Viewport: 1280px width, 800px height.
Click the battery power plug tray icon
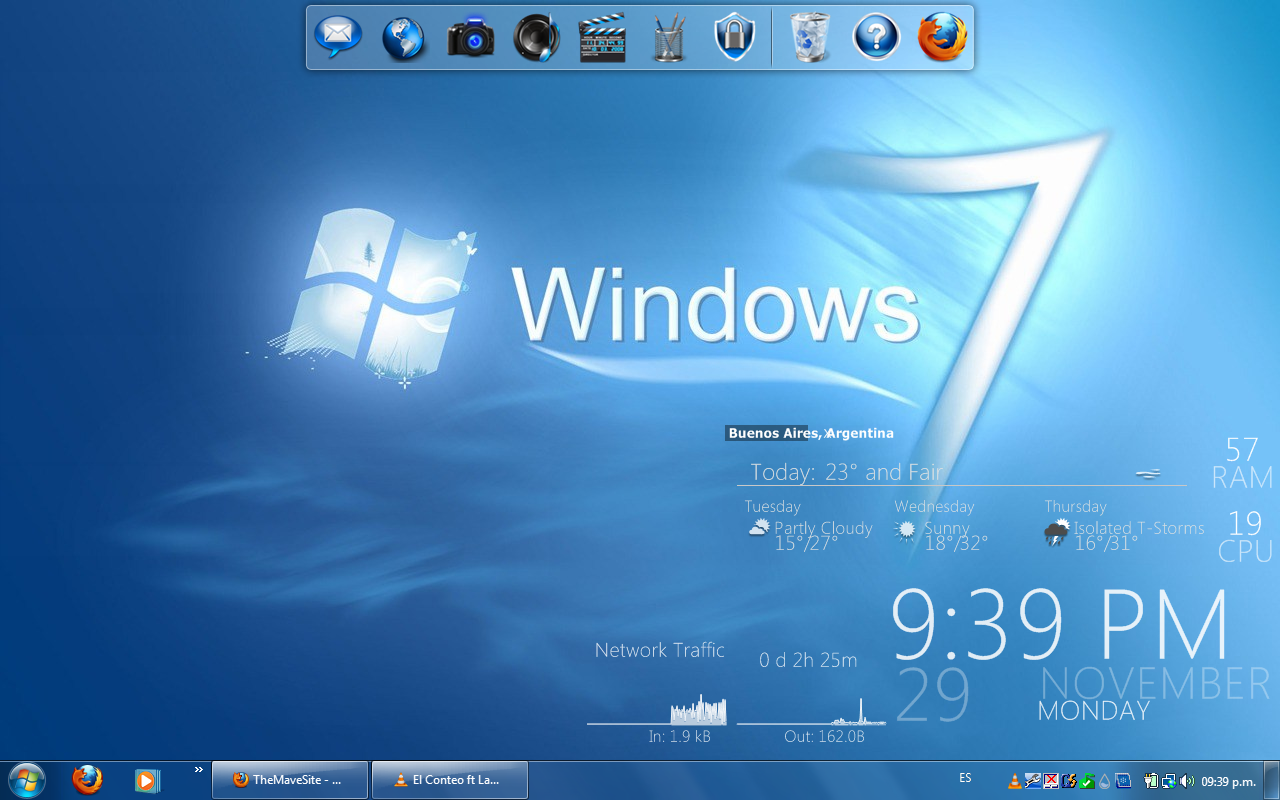pyautogui.click(x=1151, y=781)
